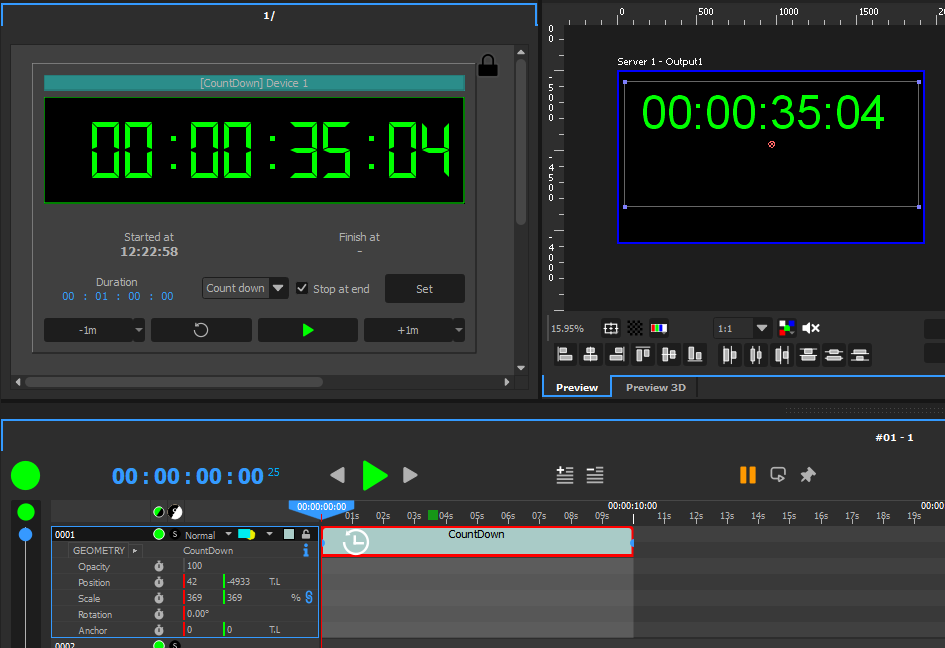Click the Opacity value 100
This screenshot has width=945, height=648.
click(194, 565)
